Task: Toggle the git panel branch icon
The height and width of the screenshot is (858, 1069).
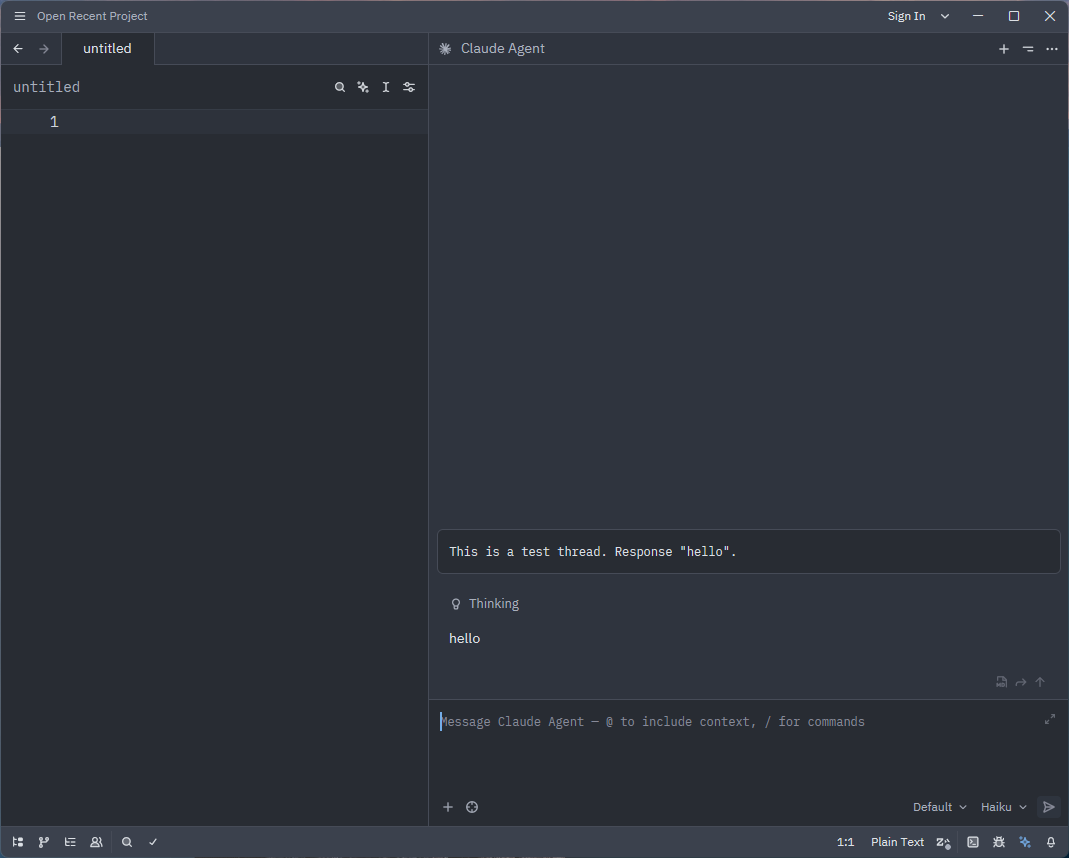Action: tap(44, 842)
